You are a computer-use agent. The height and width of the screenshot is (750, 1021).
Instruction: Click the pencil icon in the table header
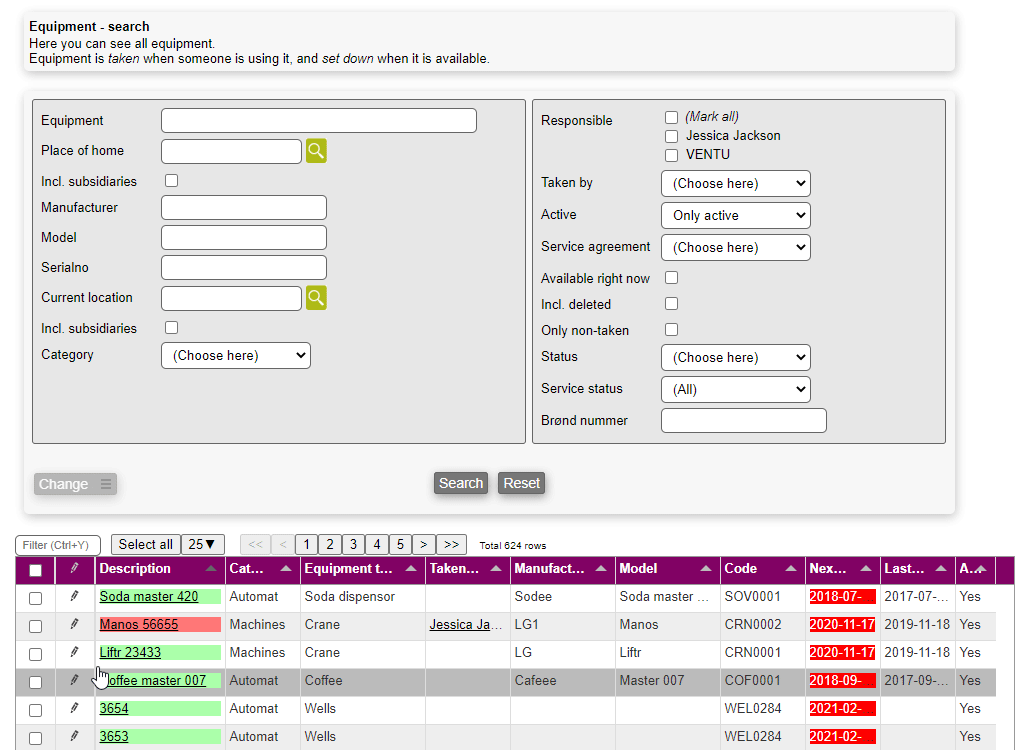point(74,569)
